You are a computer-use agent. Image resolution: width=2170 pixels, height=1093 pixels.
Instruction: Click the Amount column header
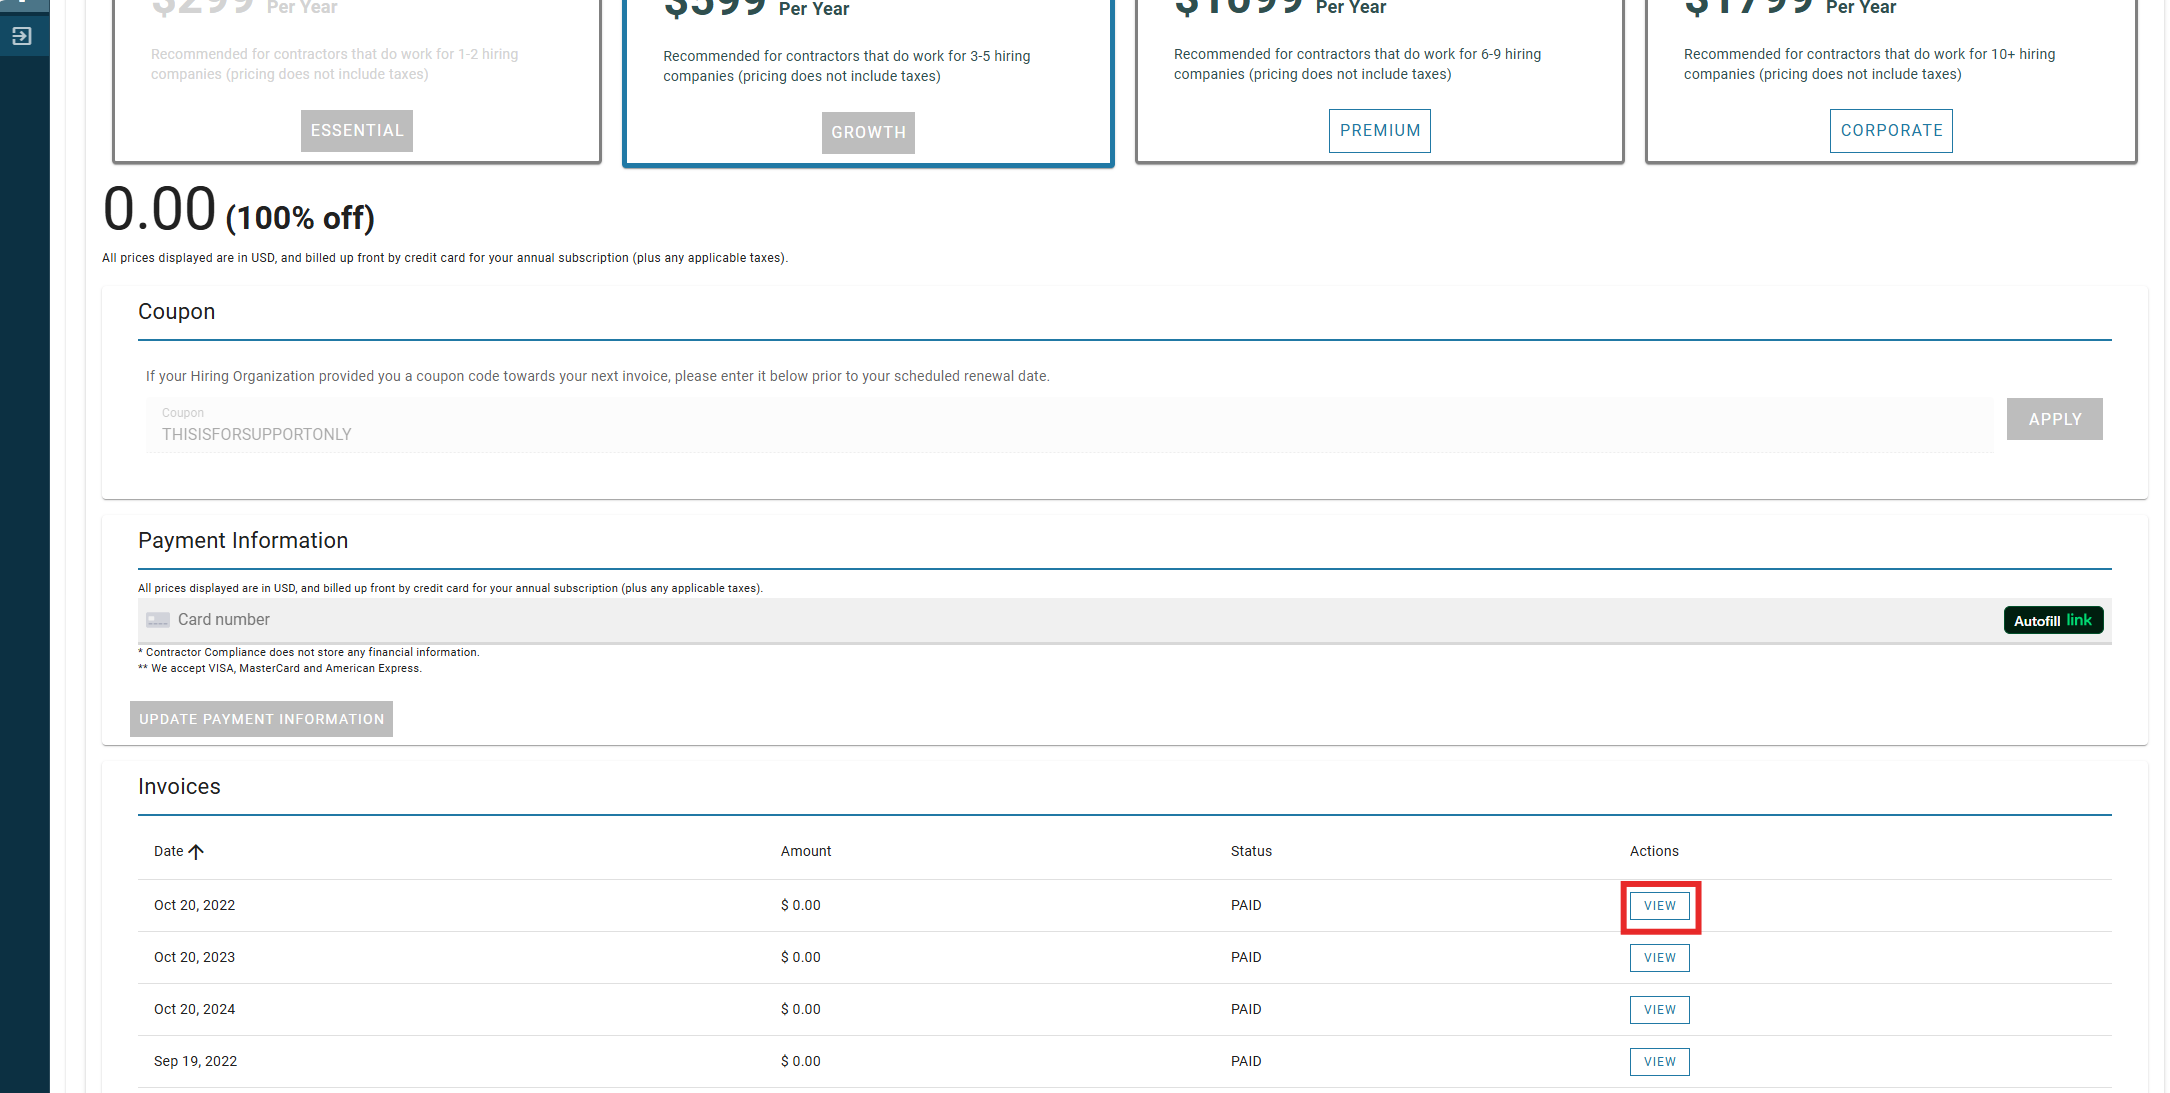point(805,852)
